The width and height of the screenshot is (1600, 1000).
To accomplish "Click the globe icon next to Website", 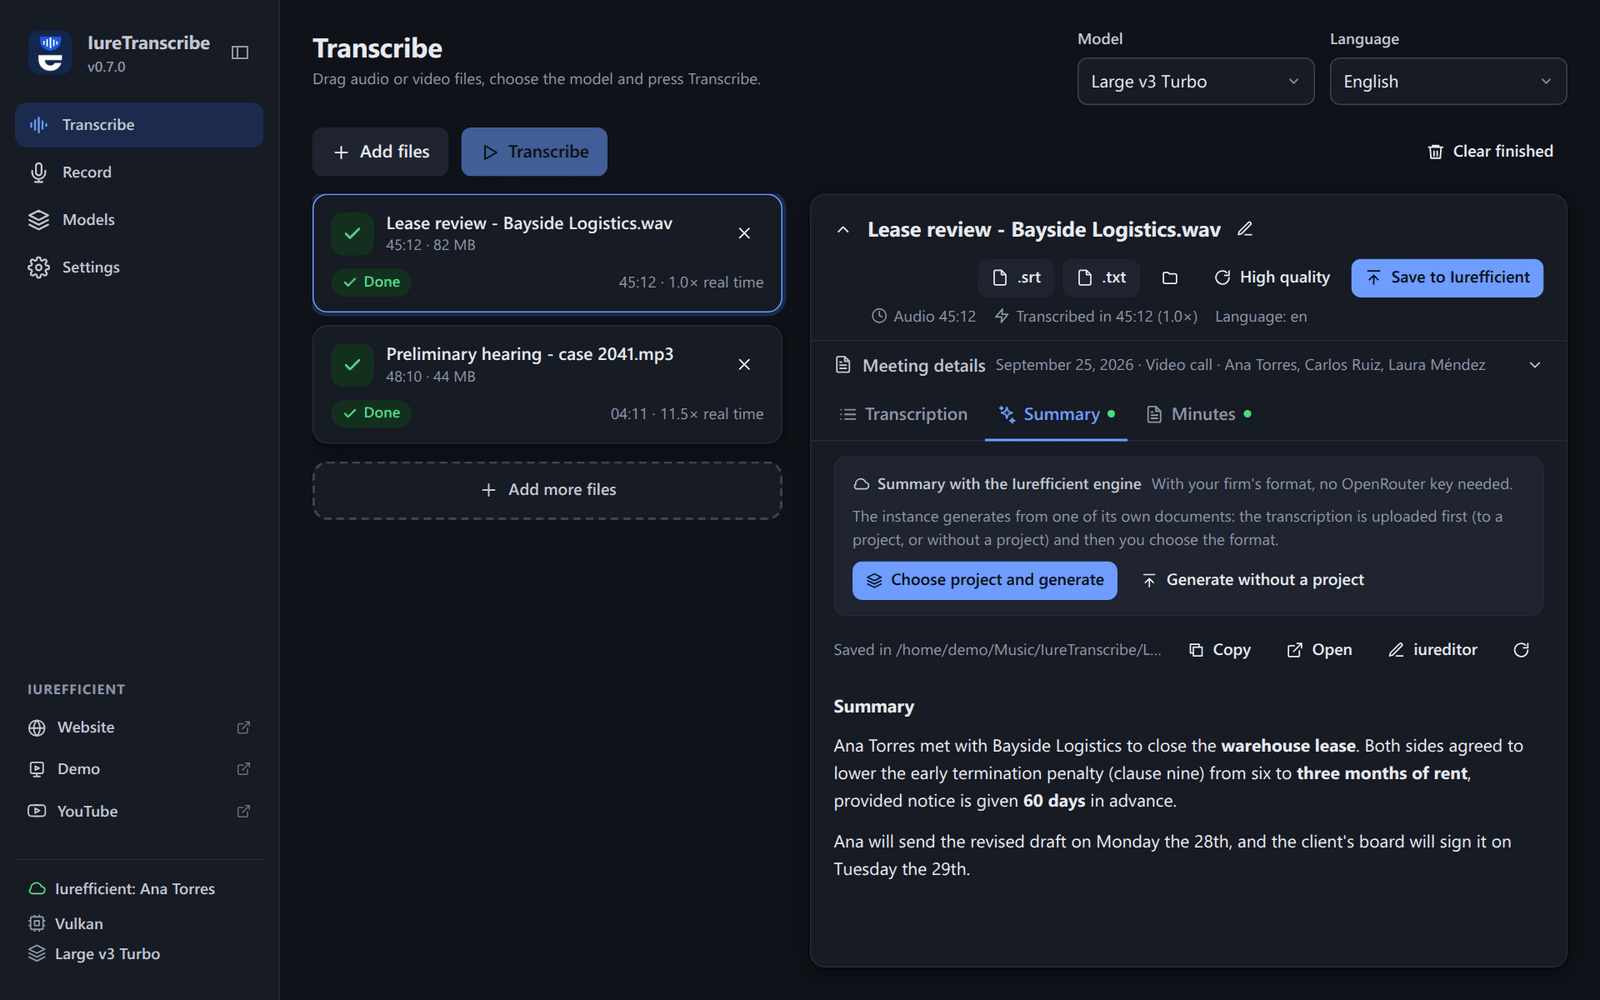I will click(x=37, y=728).
